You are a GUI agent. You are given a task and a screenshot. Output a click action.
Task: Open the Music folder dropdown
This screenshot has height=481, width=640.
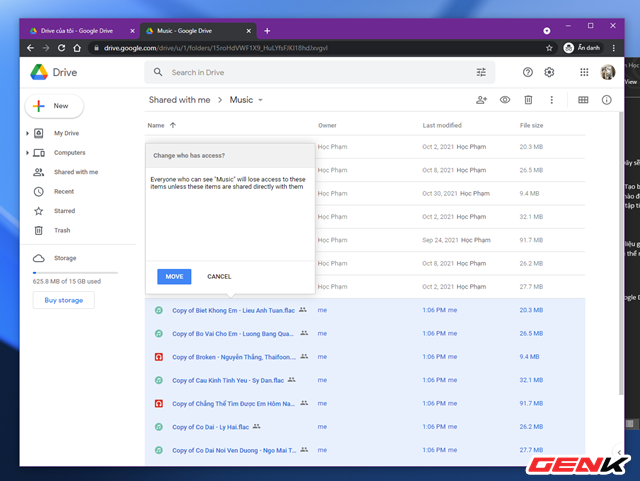(246, 100)
